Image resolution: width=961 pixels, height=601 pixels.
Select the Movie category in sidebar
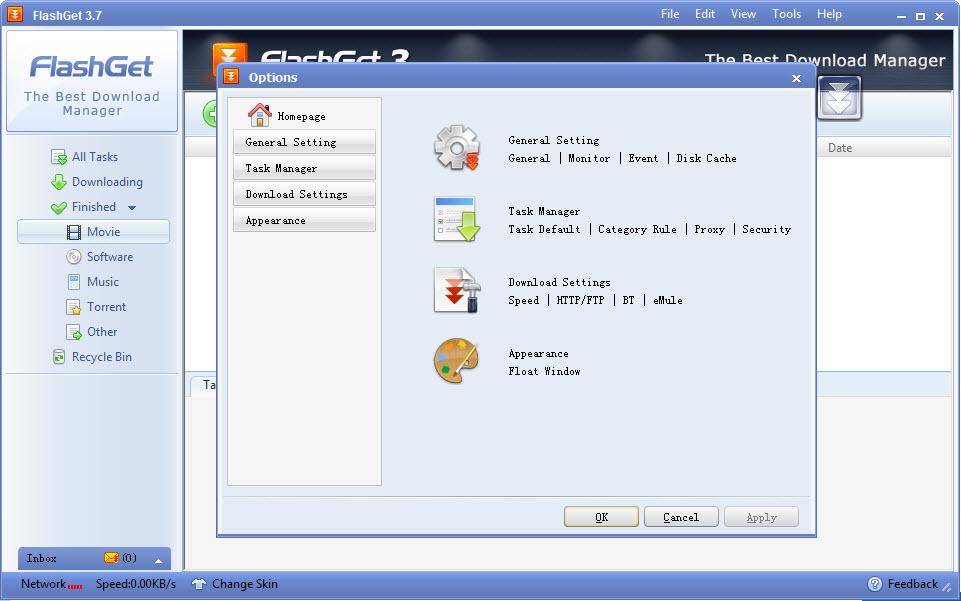pyautogui.click(x=93, y=232)
